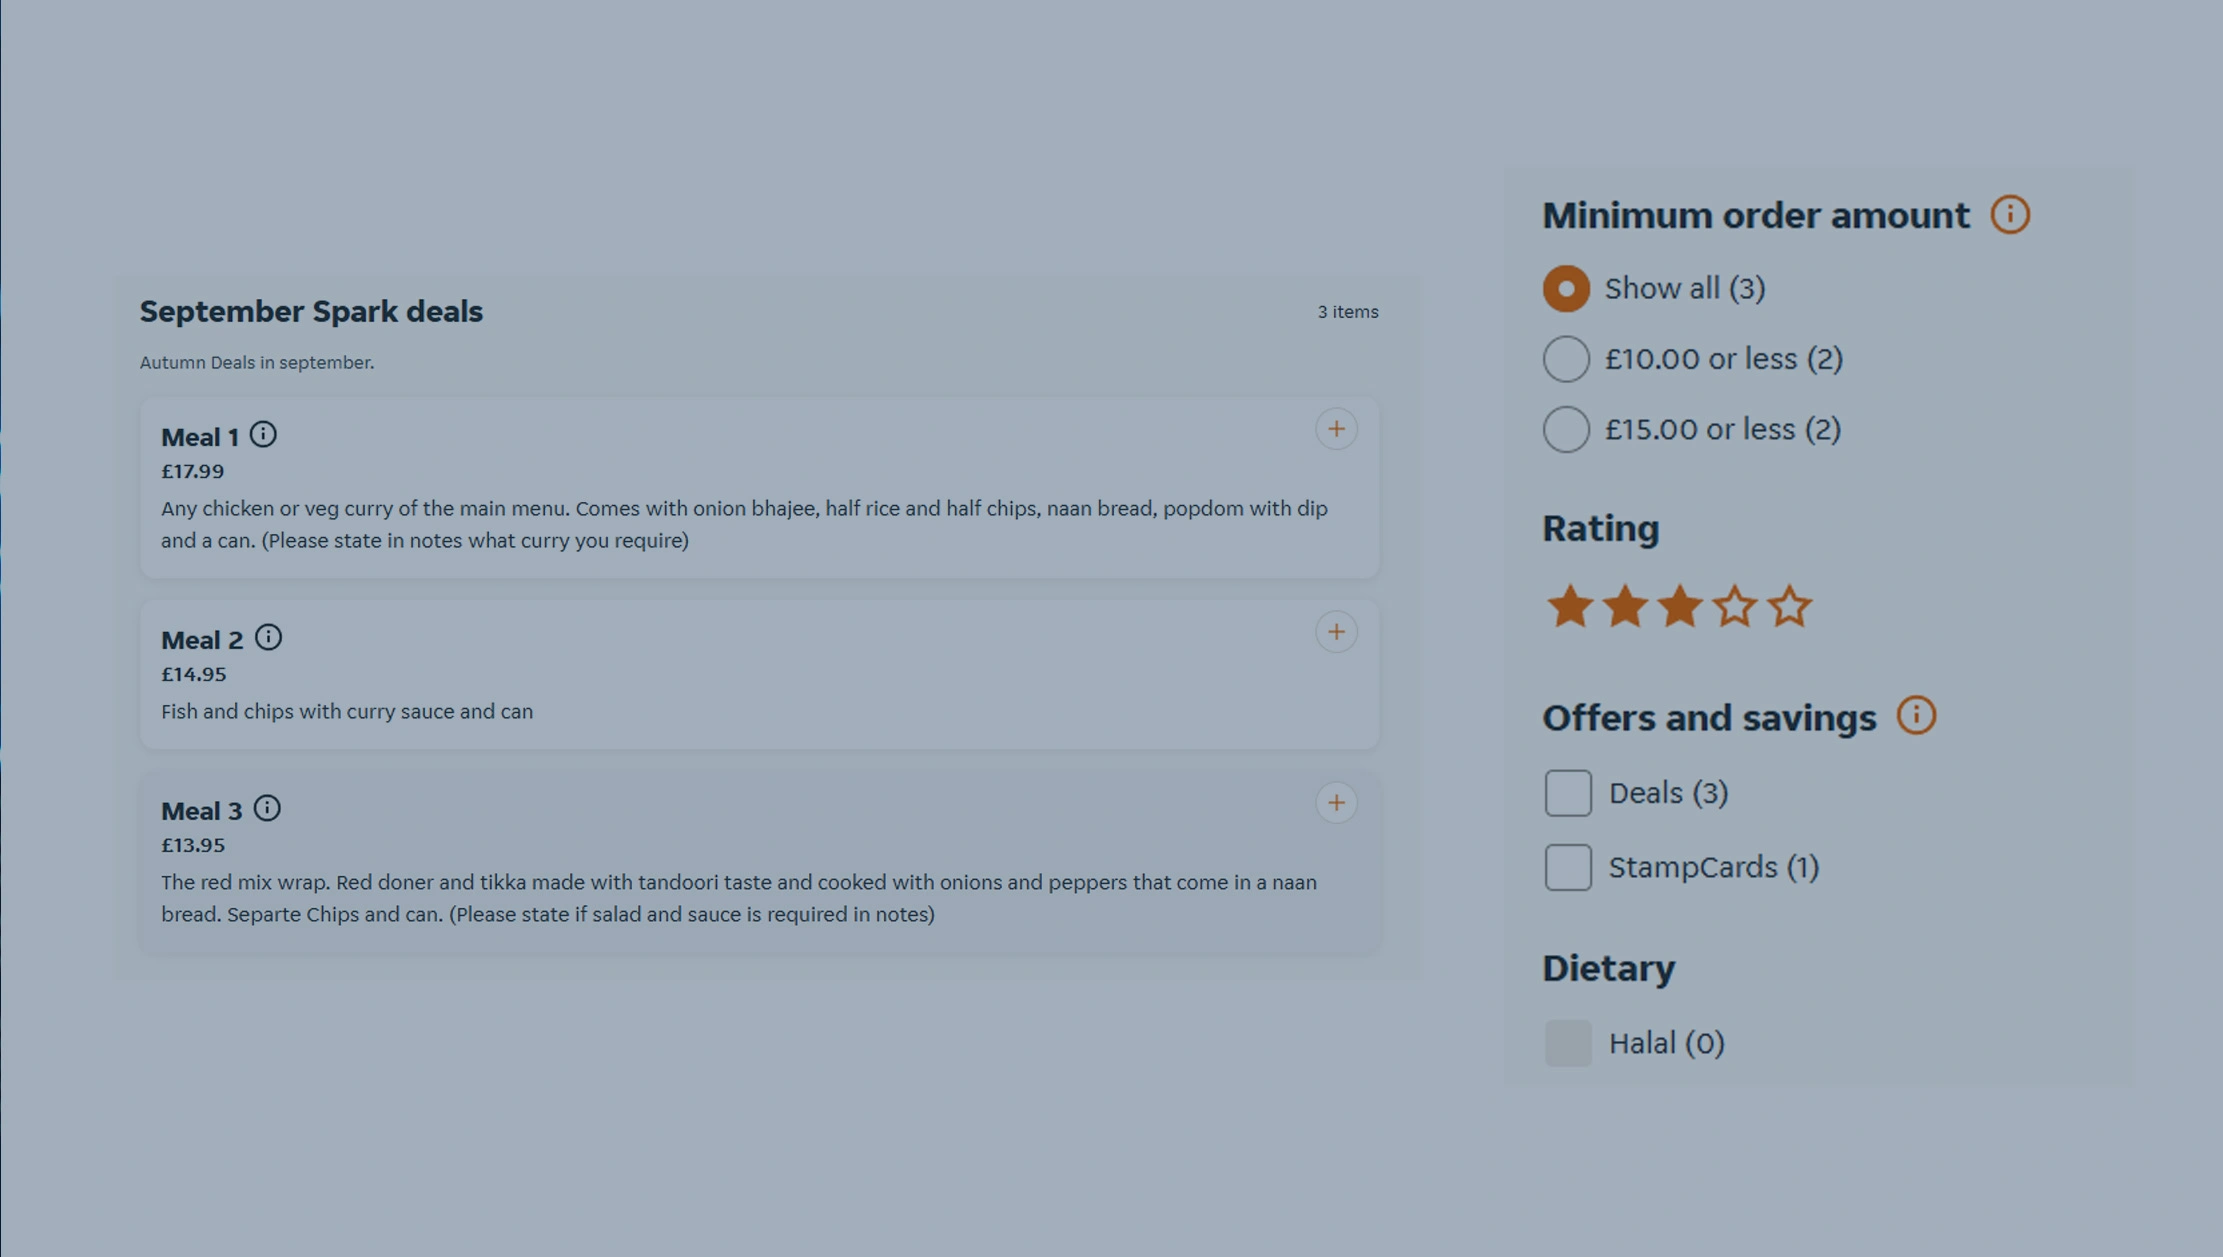Click the Minimum order amount info icon
This screenshot has width=2223, height=1257.
pyautogui.click(x=2010, y=214)
